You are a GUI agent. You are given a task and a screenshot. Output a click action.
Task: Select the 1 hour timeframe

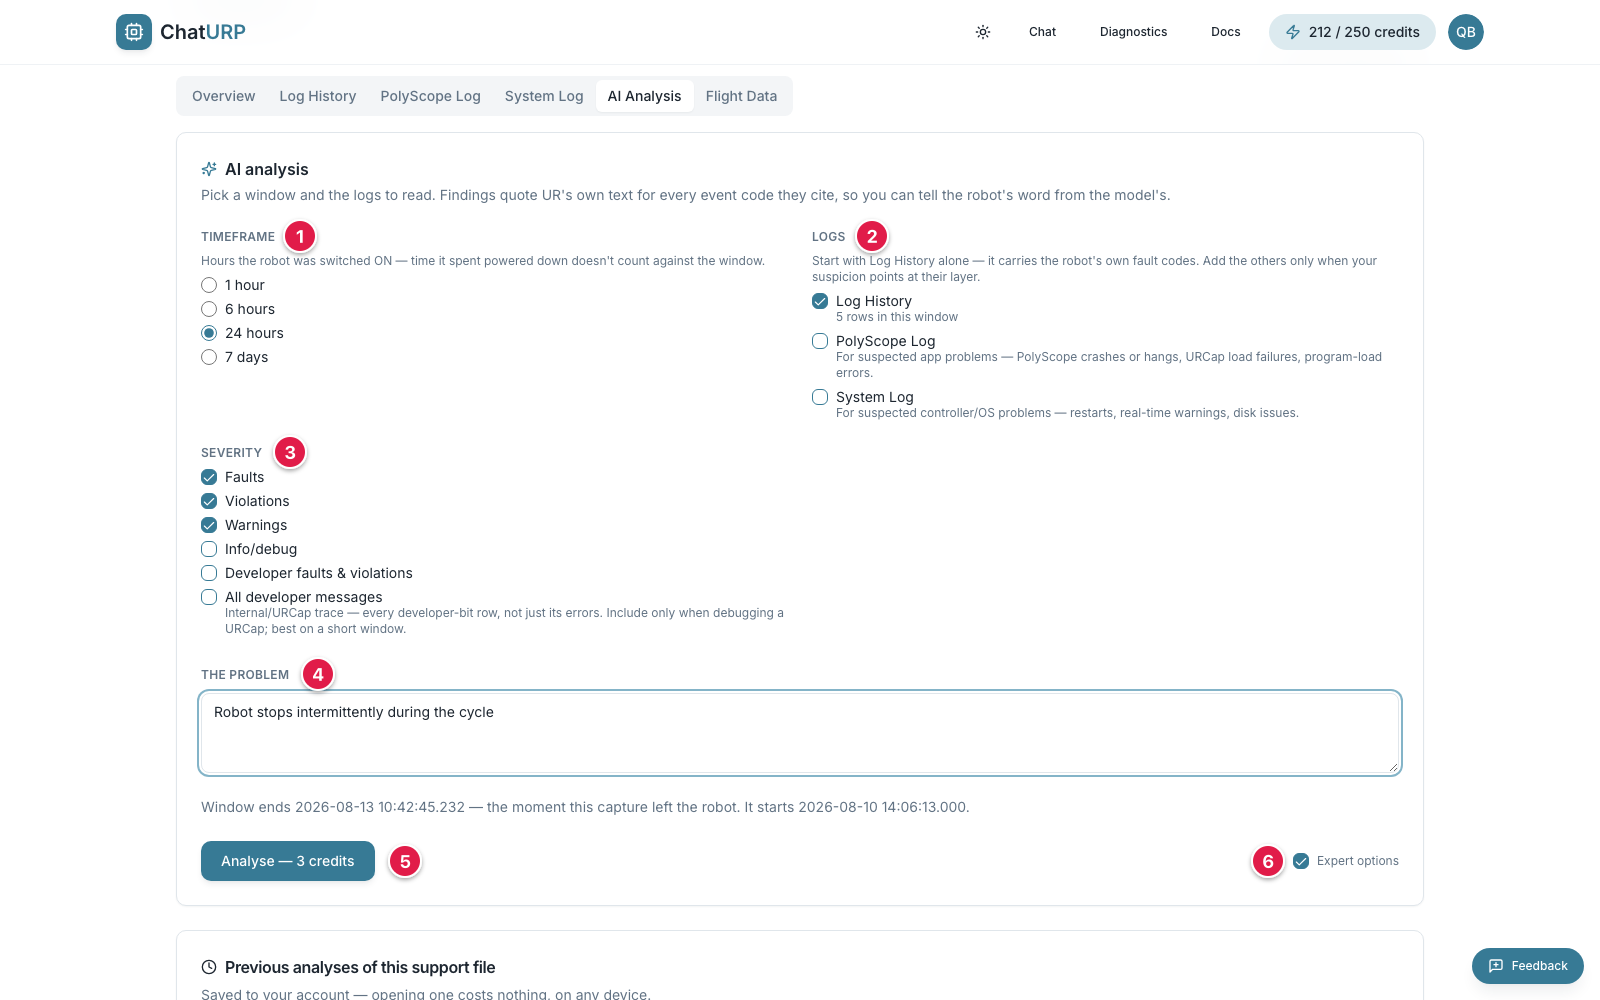(x=209, y=285)
